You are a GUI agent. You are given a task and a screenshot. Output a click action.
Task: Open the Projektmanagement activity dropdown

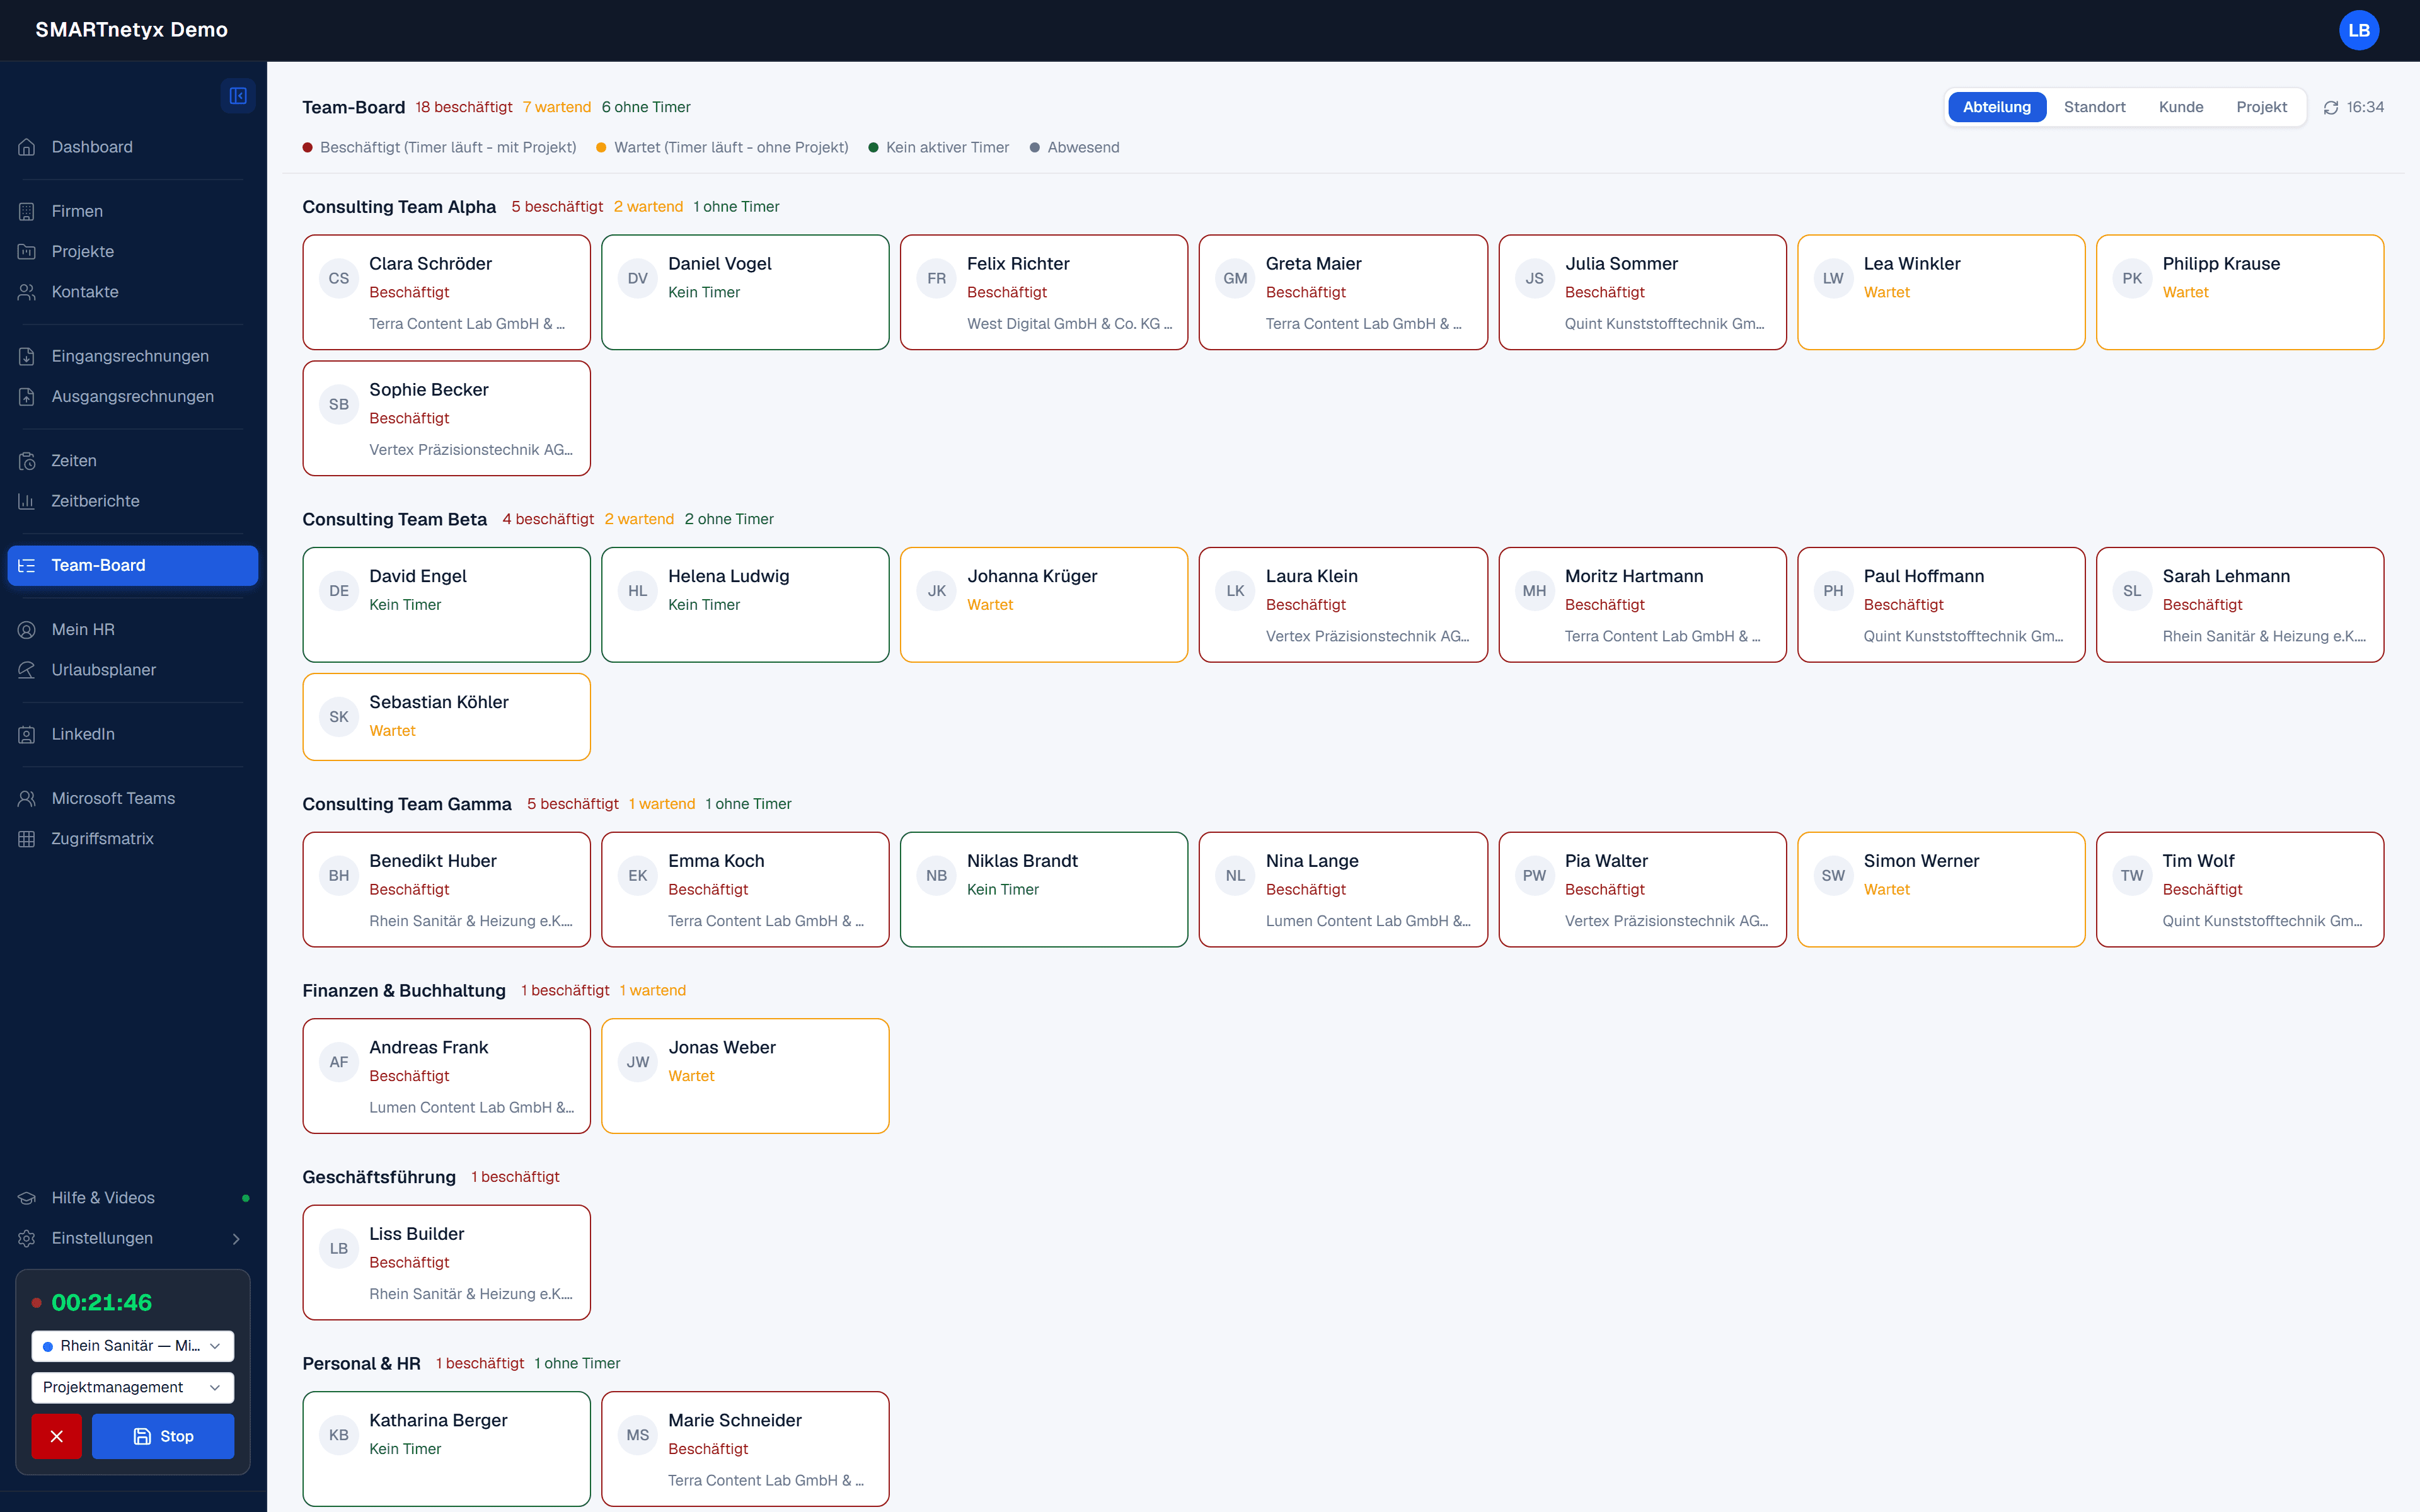click(x=133, y=1387)
